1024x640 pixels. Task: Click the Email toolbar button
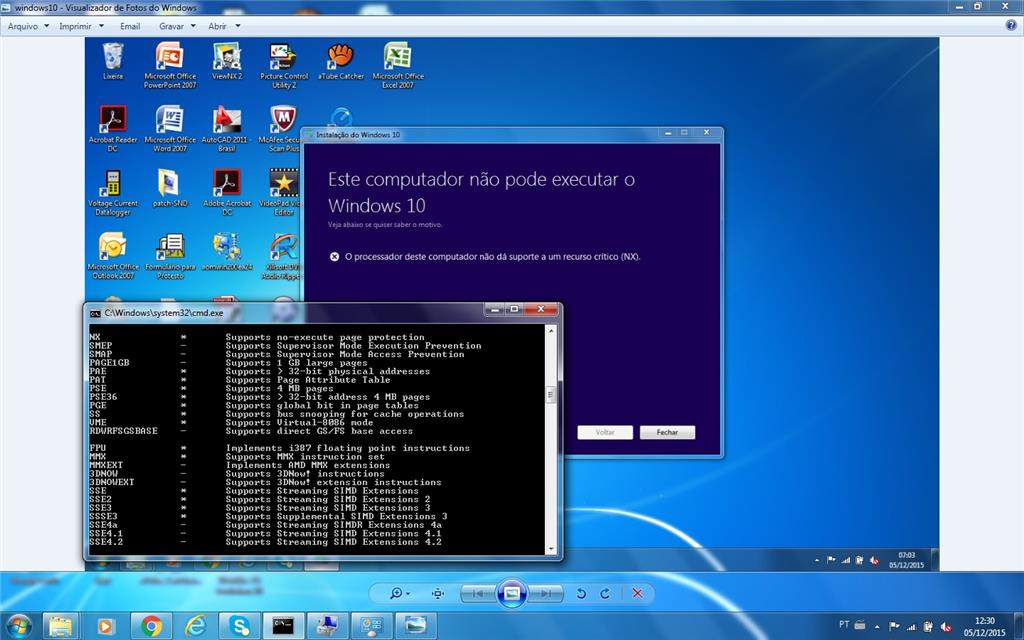pyautogui.click(x=130, y=26)
